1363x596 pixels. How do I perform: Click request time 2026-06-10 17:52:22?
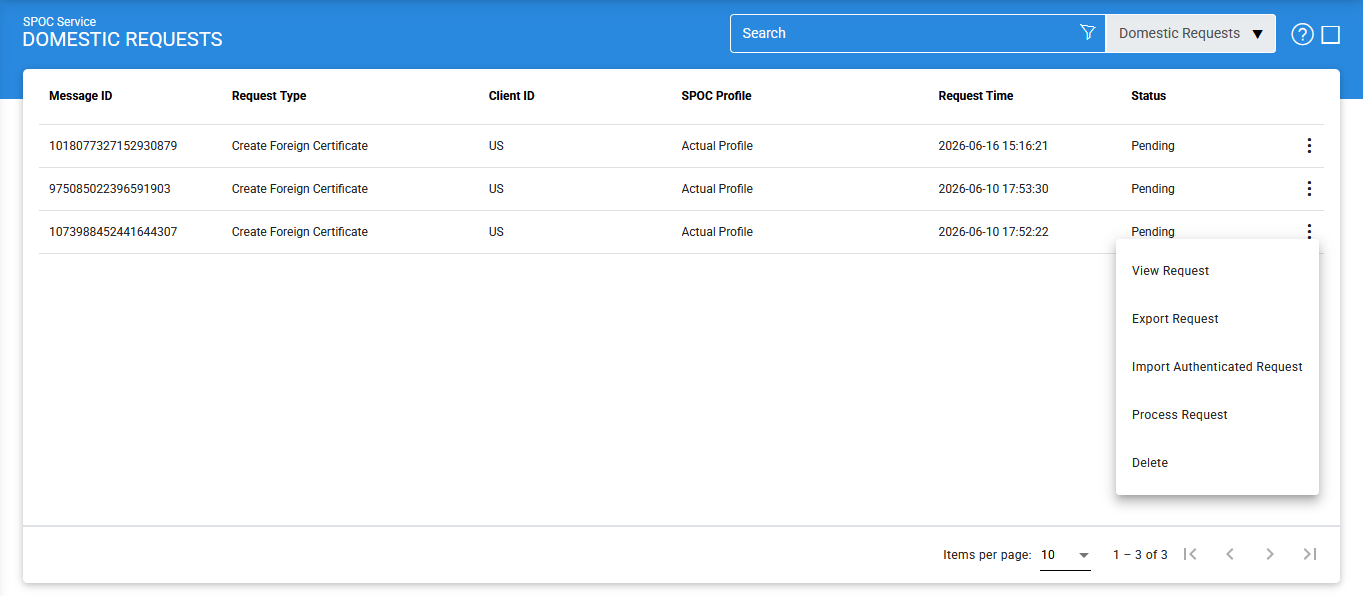(993, 232)
